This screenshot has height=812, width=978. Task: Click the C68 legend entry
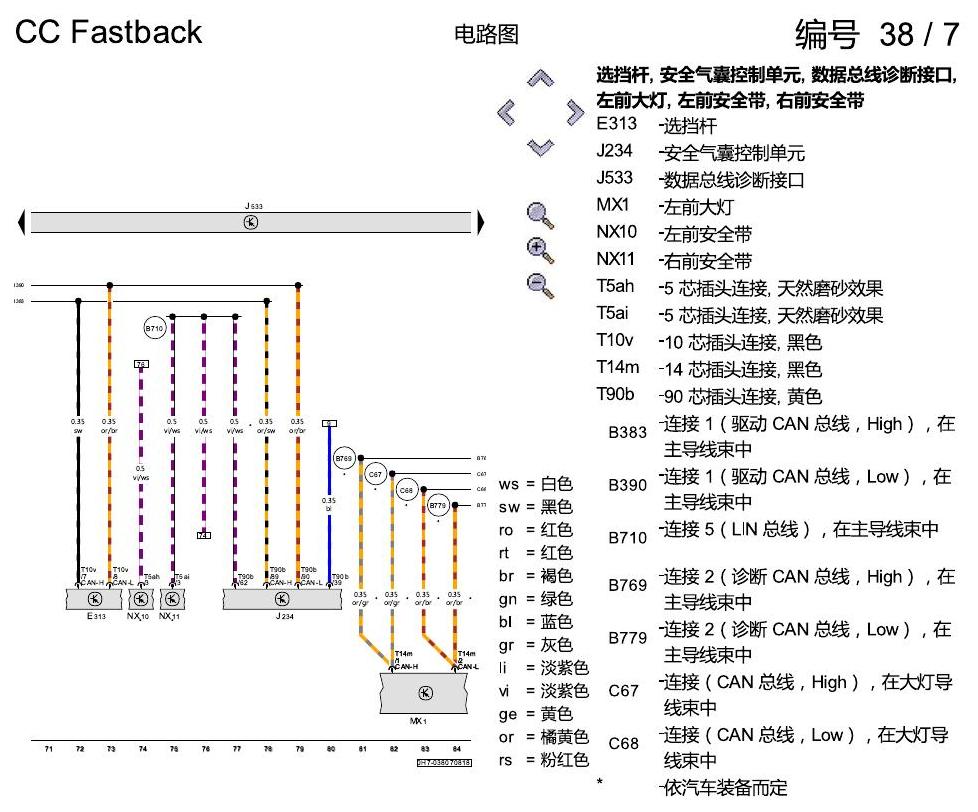click(x=778, y=747)
